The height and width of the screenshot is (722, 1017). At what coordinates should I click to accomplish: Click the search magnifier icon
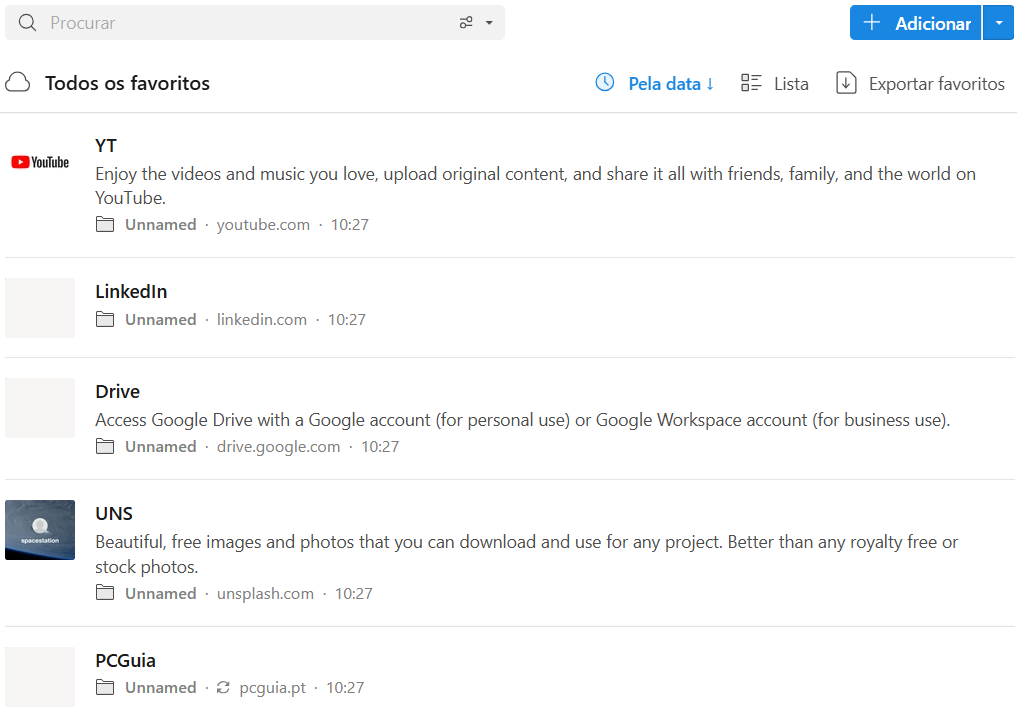(27, 23)
